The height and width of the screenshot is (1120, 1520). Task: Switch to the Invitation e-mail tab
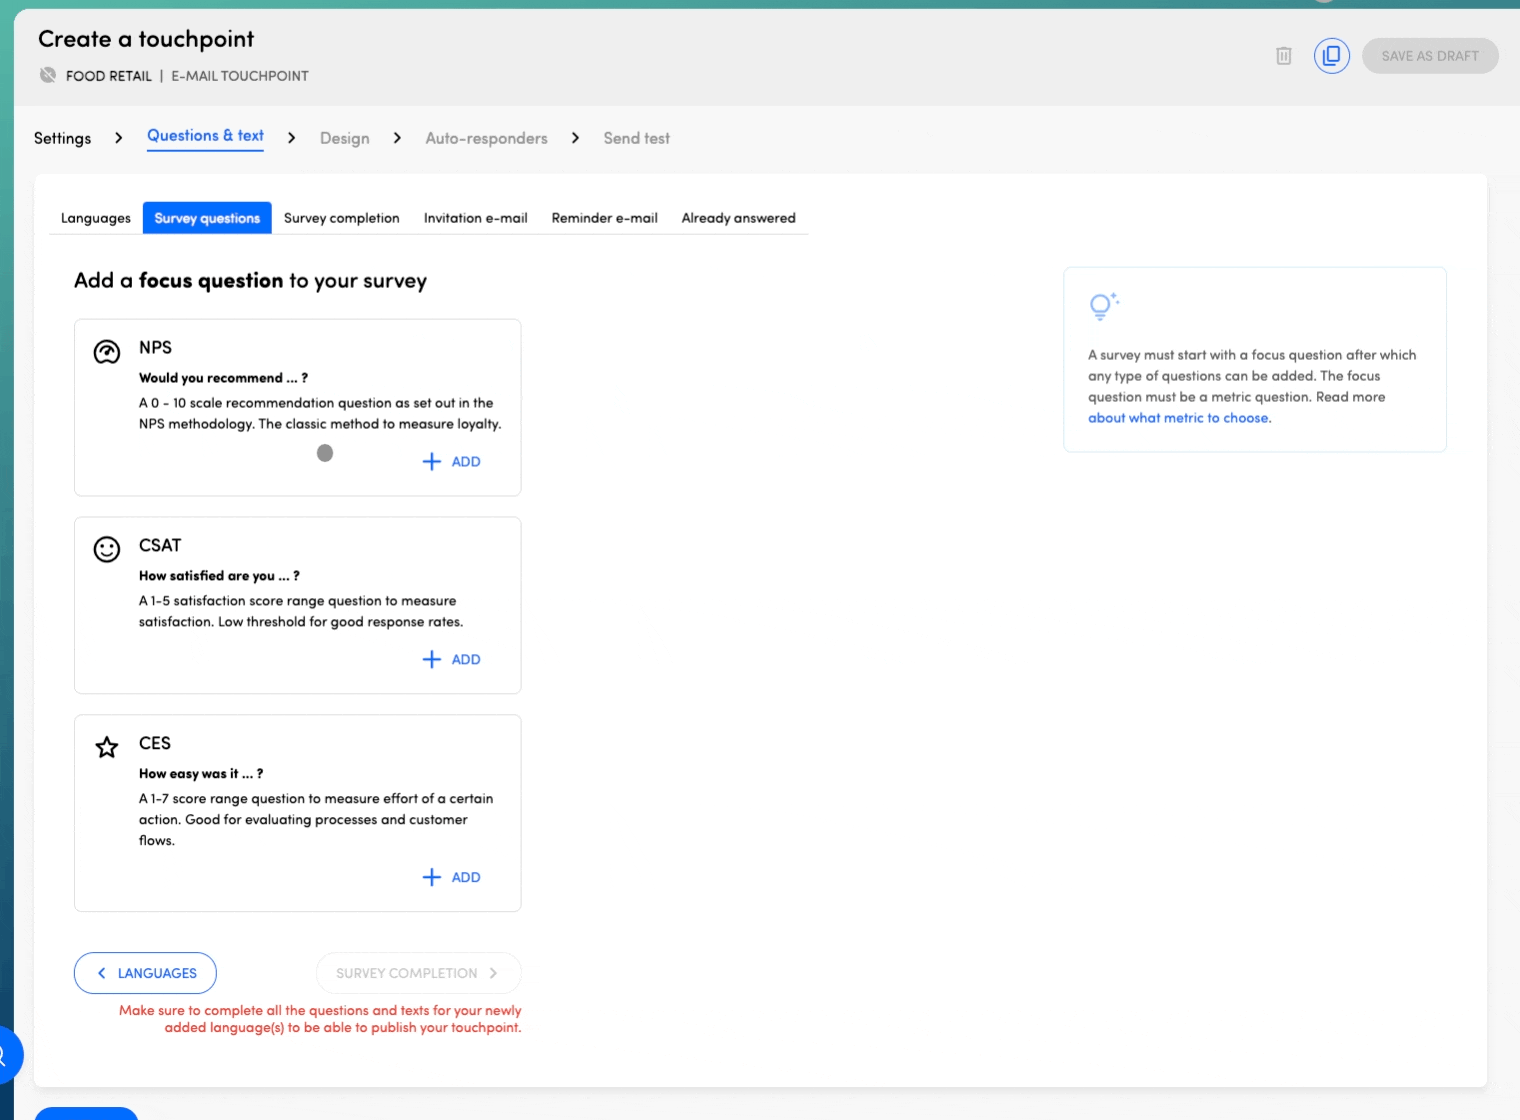click(475, 218)
